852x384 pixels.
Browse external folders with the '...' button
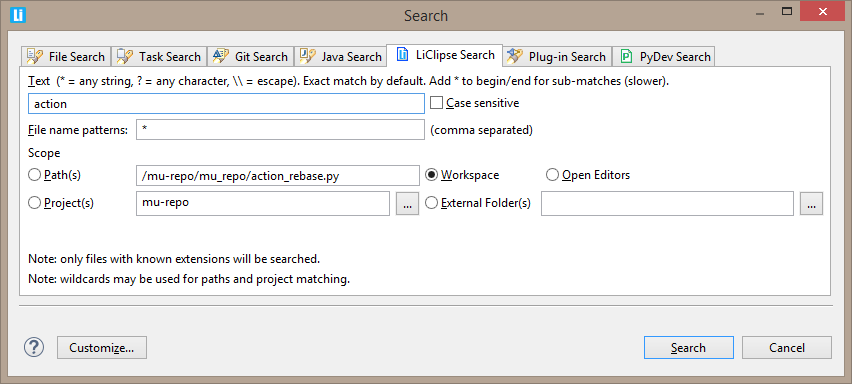pyautogui.click(x=812, y=204)
